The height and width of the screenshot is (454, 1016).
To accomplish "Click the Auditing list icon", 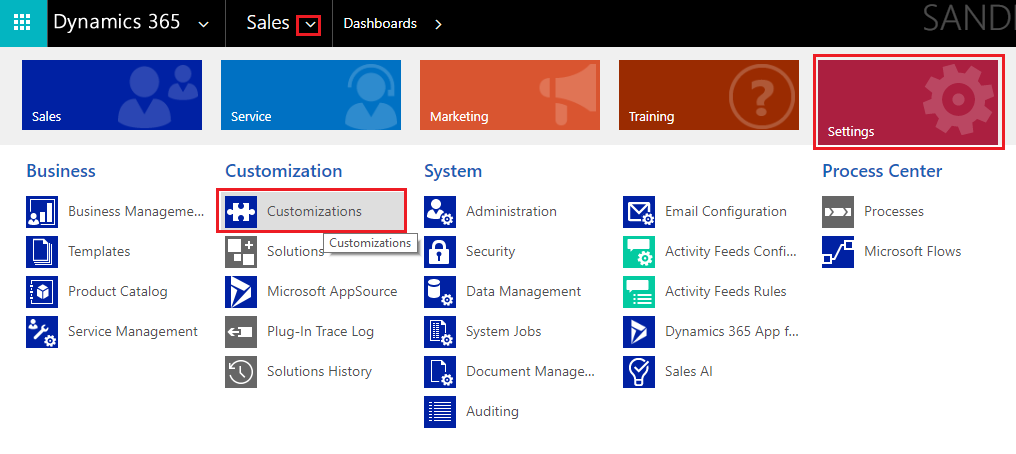I will pyautogui.click(x=440, y=412).
